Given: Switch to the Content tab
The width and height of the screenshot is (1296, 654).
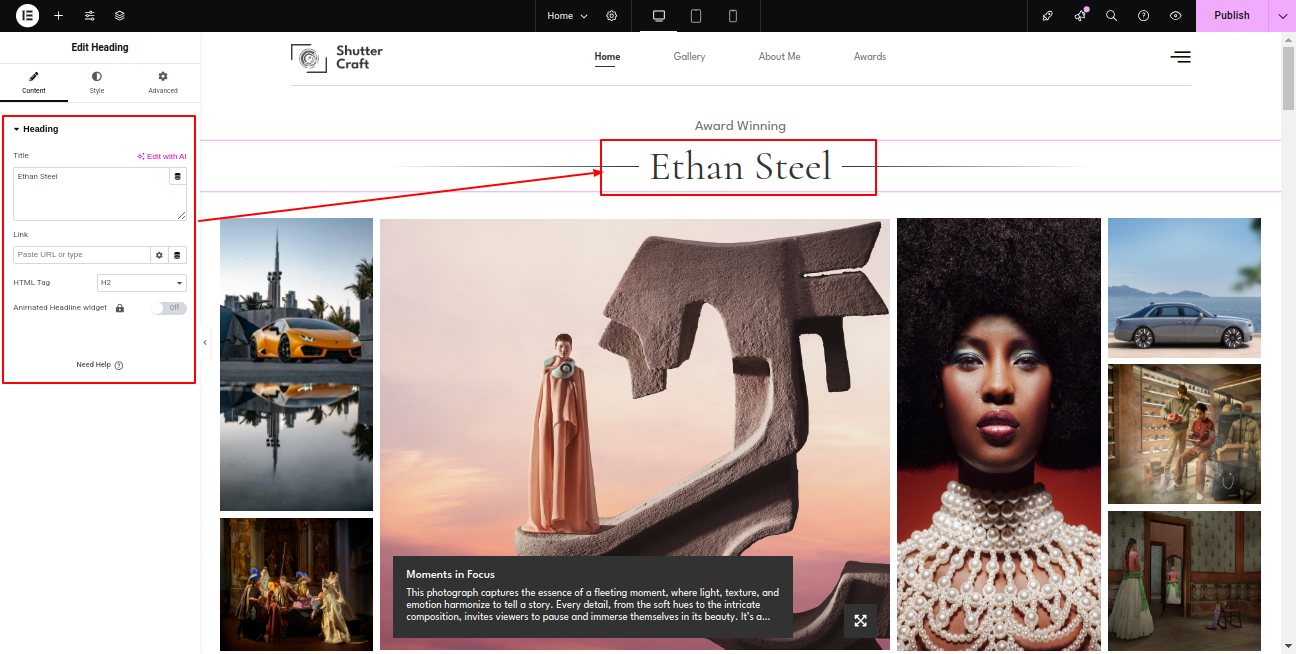Looking at the screenshot, I should point(34,83).
